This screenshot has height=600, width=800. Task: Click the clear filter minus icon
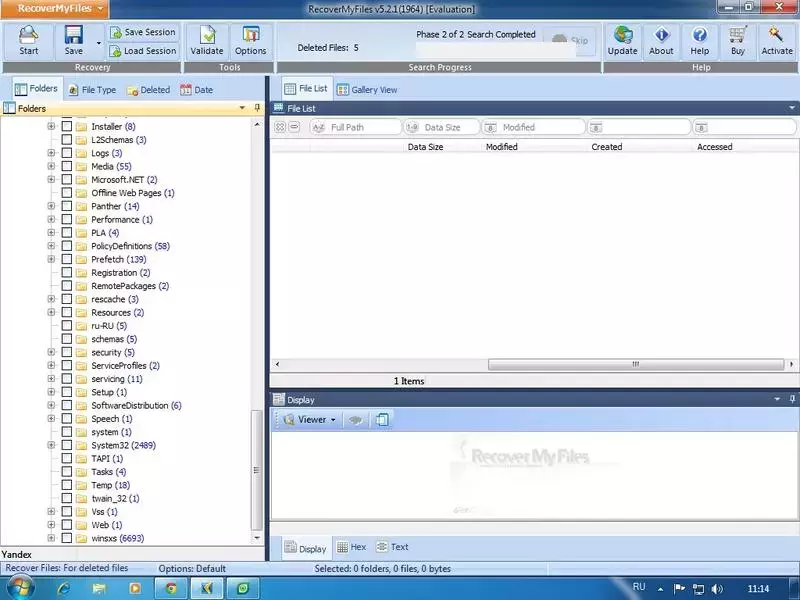pyautogui.click(x=294, y=127)
